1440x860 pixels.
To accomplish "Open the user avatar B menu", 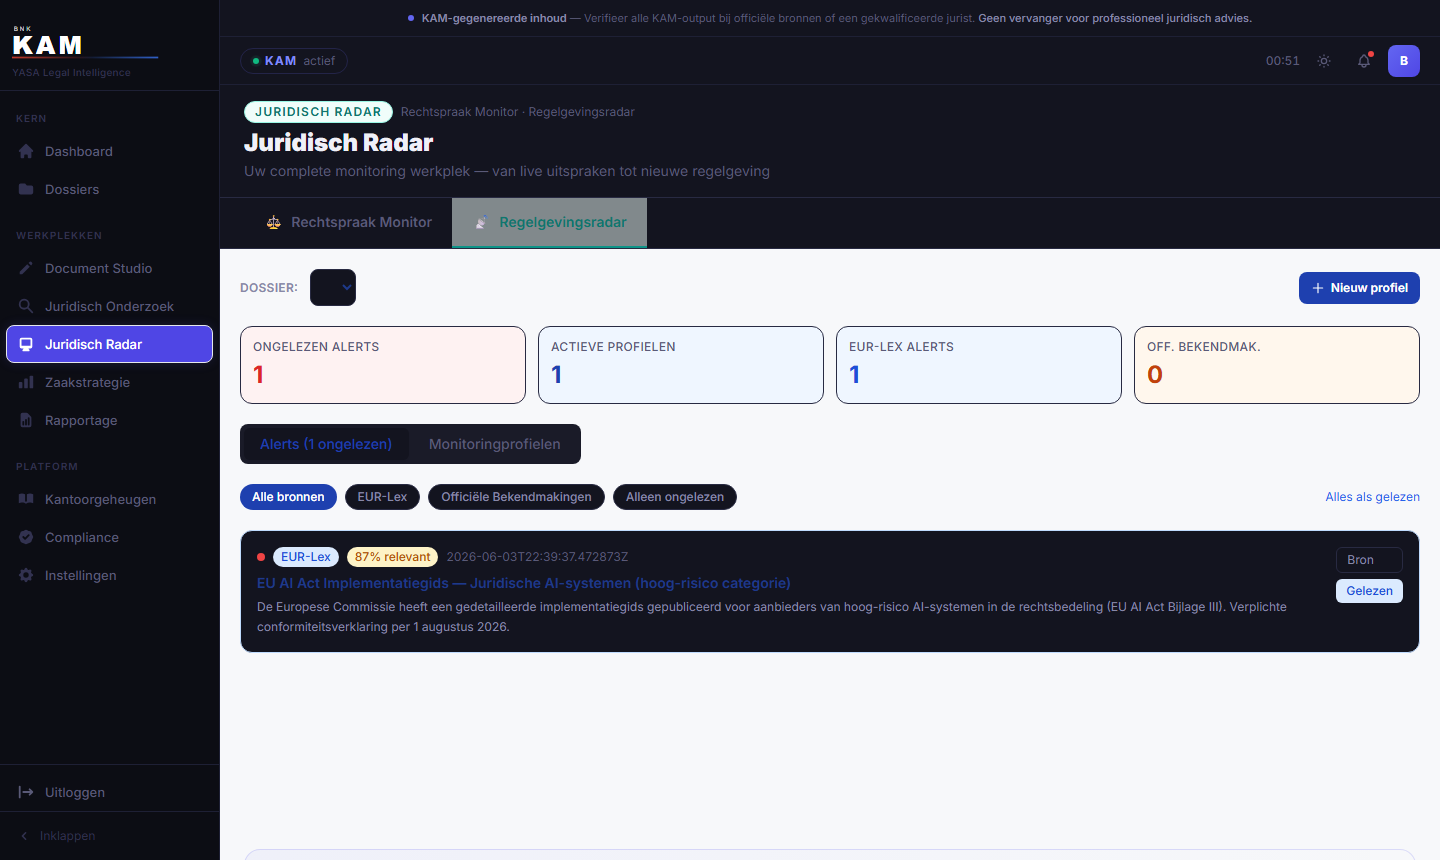I will pos(1404,61).
